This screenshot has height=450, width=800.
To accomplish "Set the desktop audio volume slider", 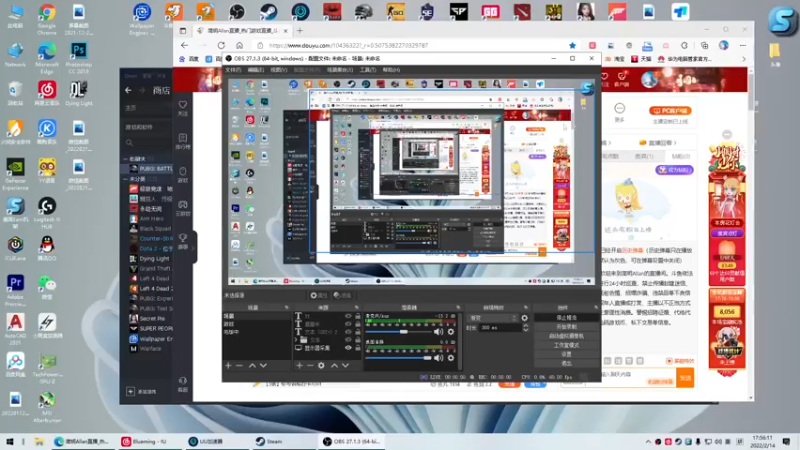I will point(398,358).
